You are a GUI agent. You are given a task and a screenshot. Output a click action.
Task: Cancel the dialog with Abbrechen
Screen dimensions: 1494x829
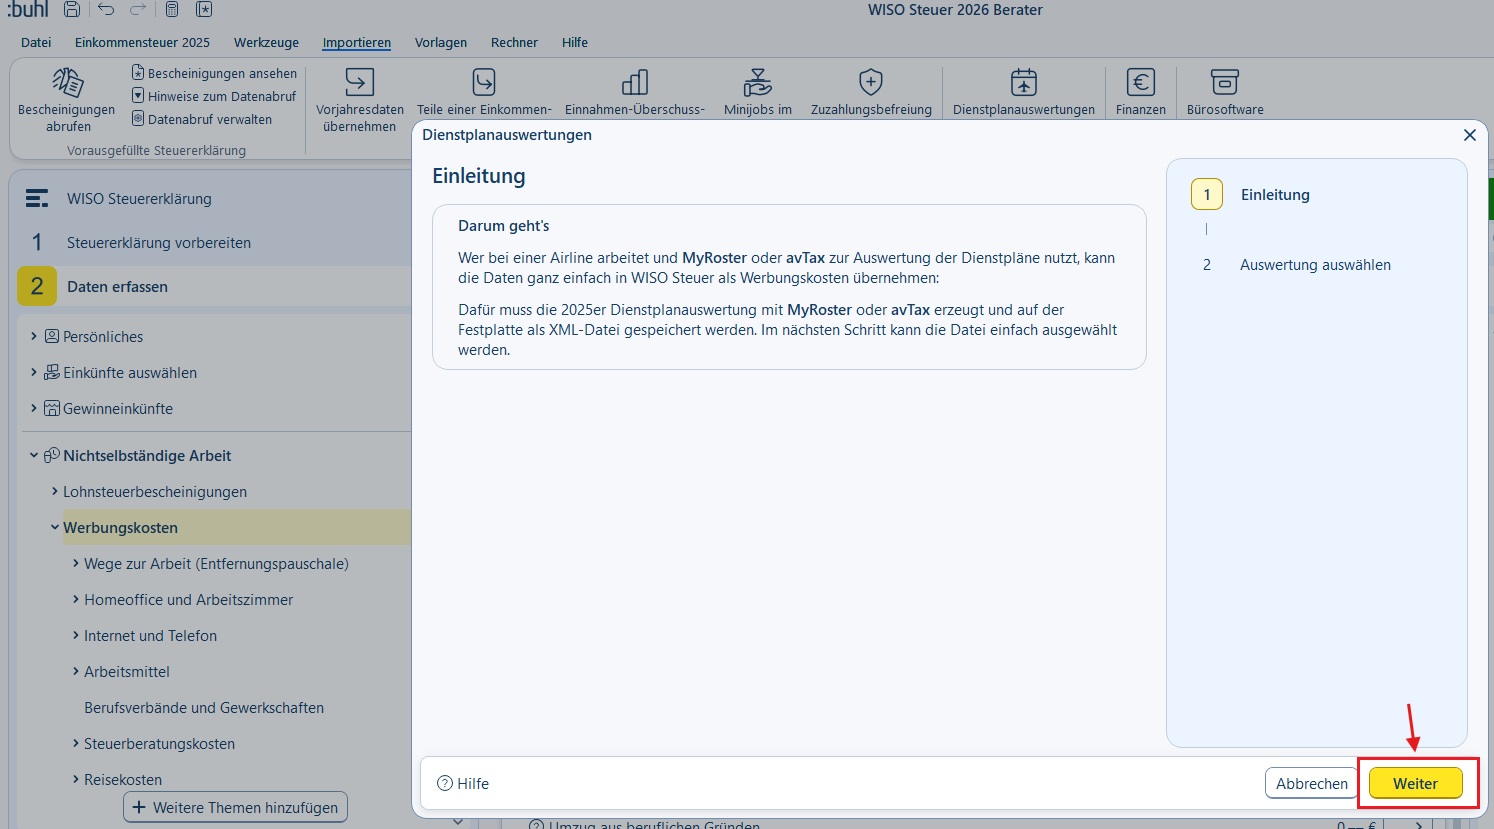[1312, 784]
